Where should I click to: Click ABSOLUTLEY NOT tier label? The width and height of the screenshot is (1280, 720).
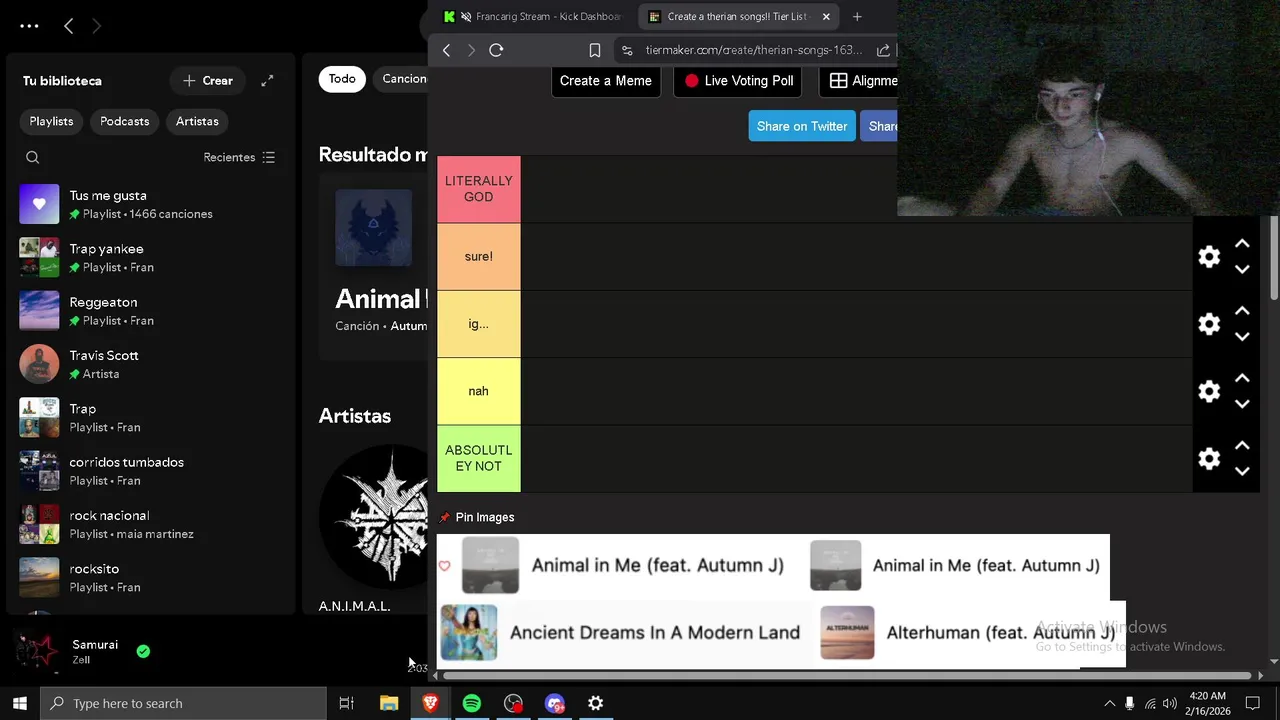pyautogui.click(x=479, y=458)
